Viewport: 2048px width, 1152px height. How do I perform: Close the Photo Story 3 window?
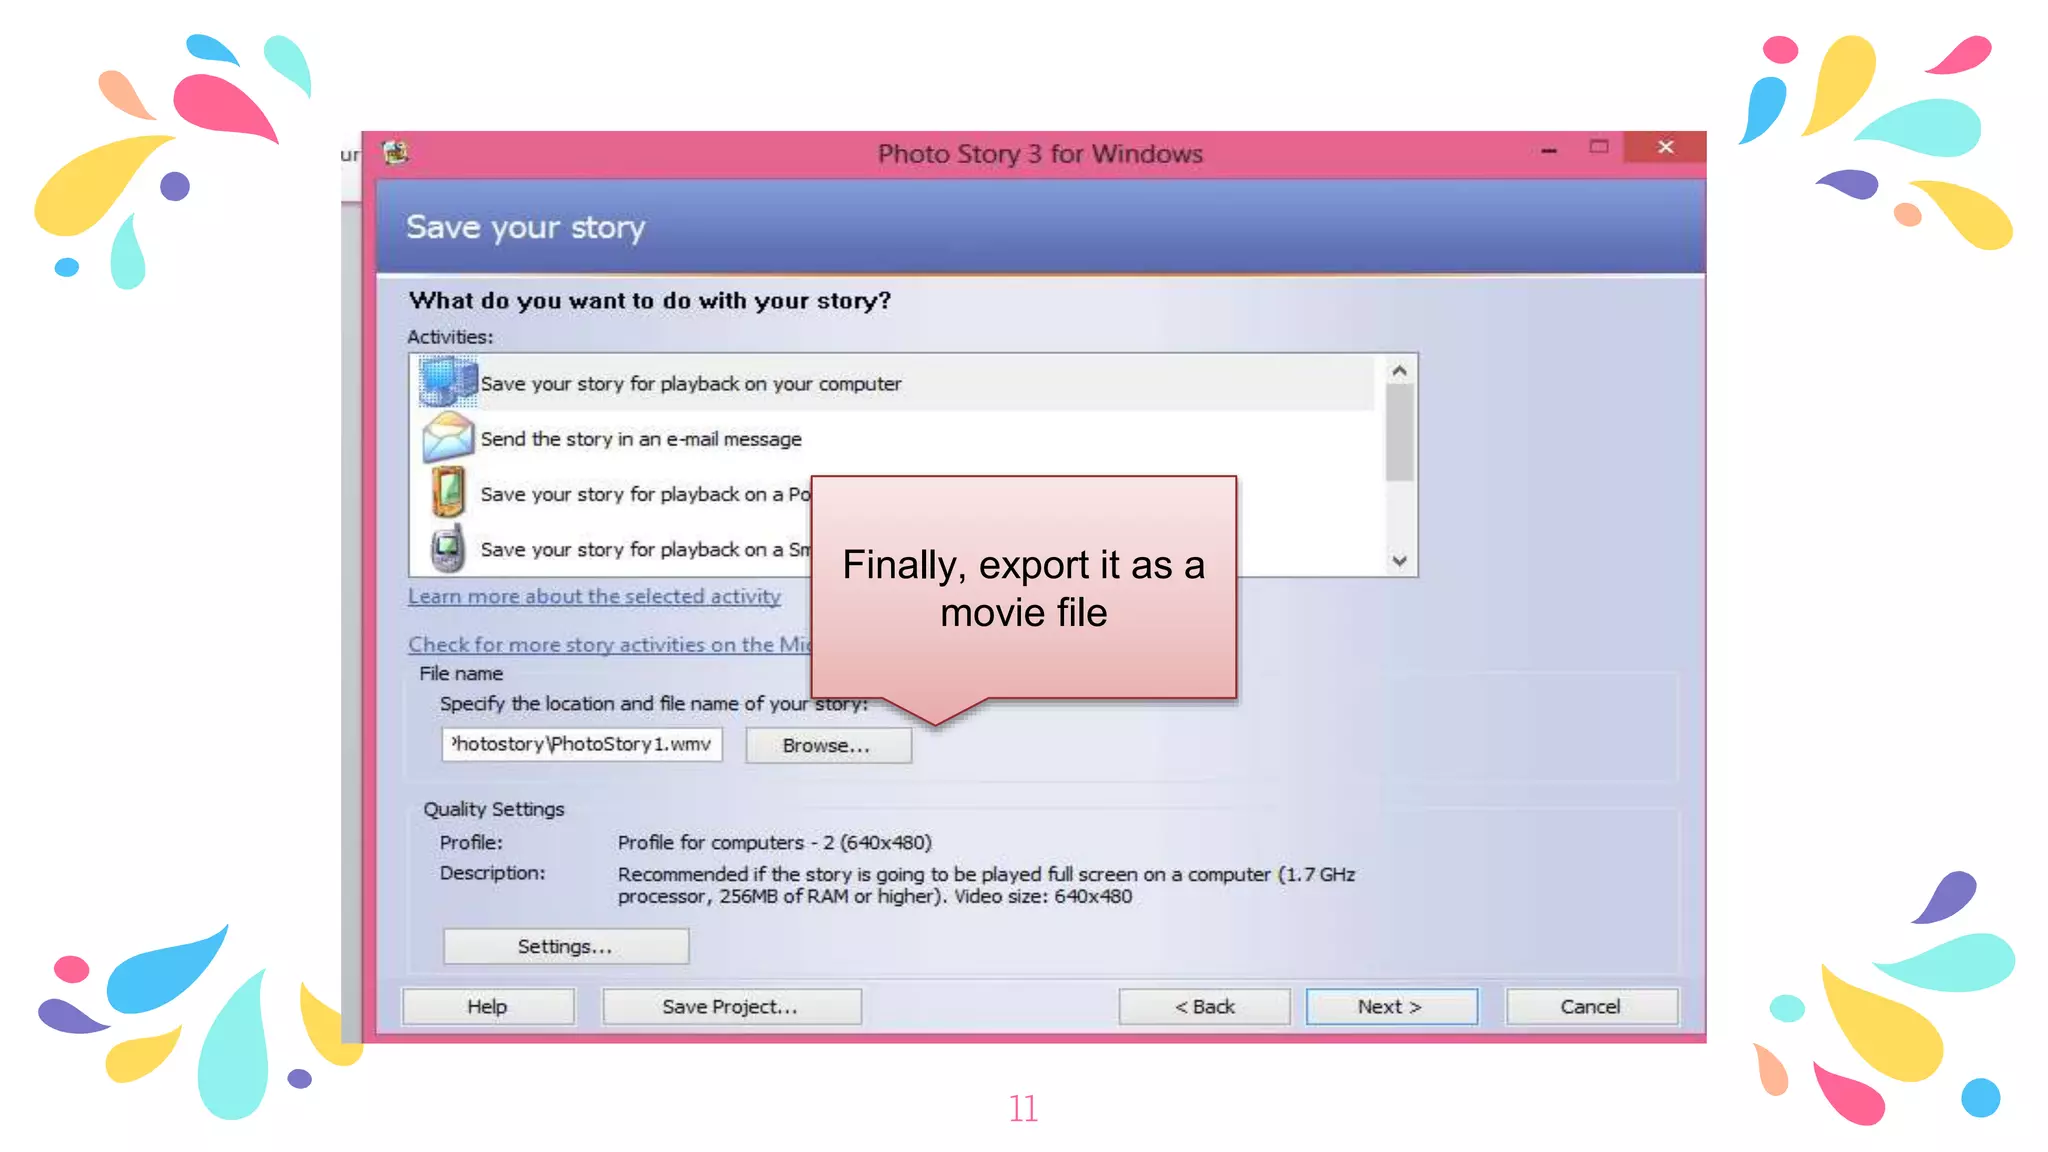click(x=1665, y=147)
